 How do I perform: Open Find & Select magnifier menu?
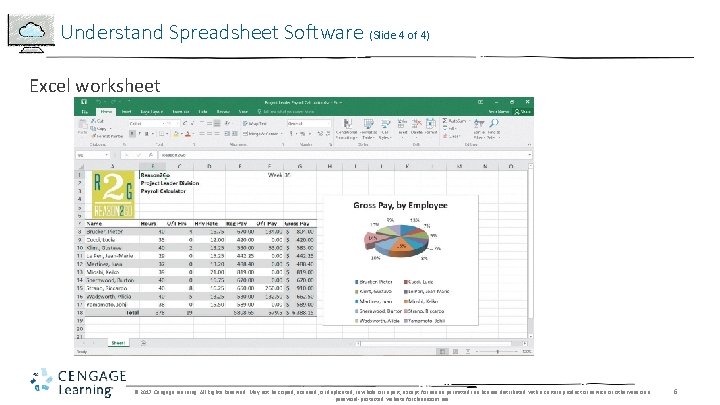point(494,129)
